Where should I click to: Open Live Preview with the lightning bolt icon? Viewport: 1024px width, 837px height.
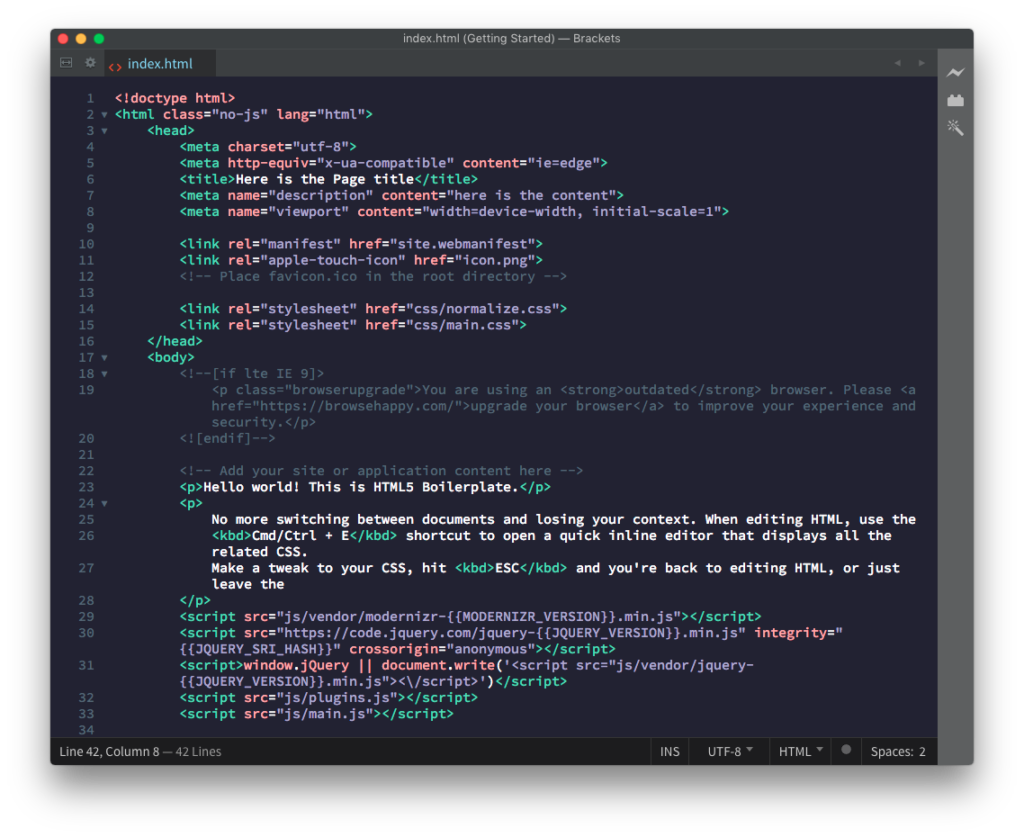point(956,73)
